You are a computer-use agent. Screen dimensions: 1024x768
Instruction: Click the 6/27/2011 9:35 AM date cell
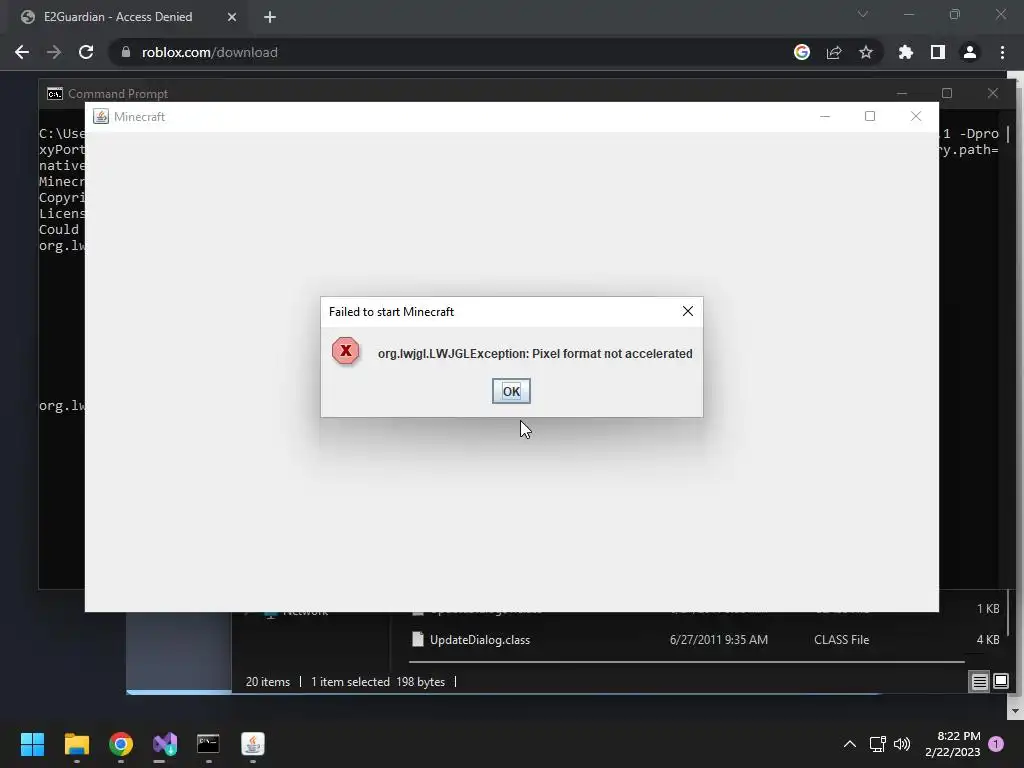pos(718,640)
